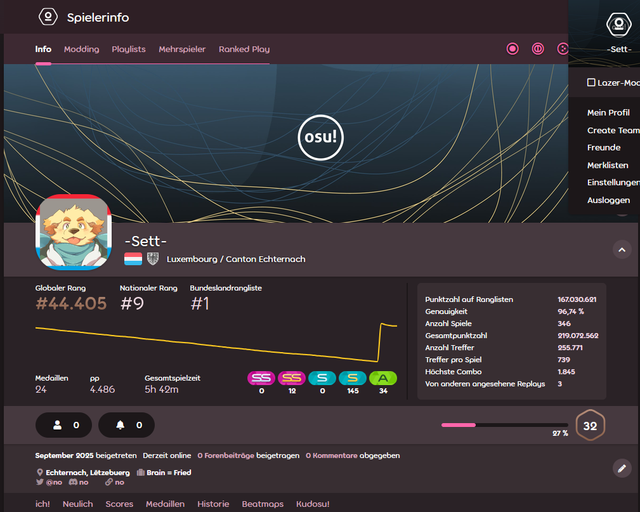Click the -Sett- username heading
The height and width of the screenshot is (512, 640).
pyautogui.click(x=146, y=241)
